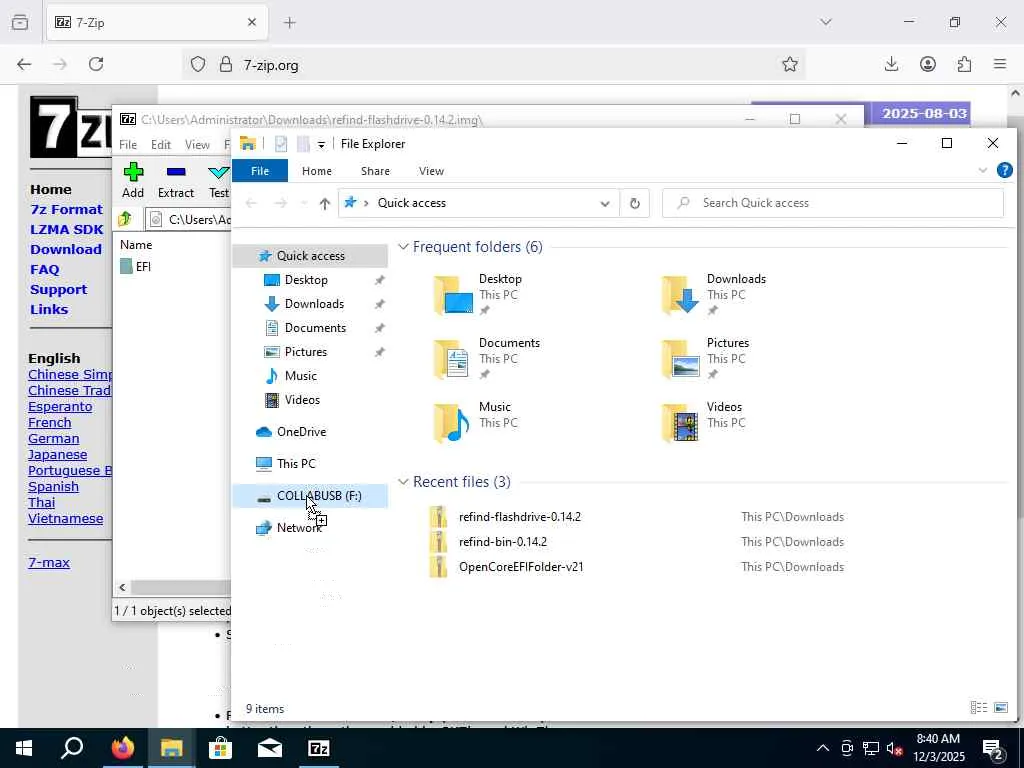The width and height of the screenshot is (1024, 768).
Task: Click the FAQ link on 7-zip.org
Action: coord(44,270)
